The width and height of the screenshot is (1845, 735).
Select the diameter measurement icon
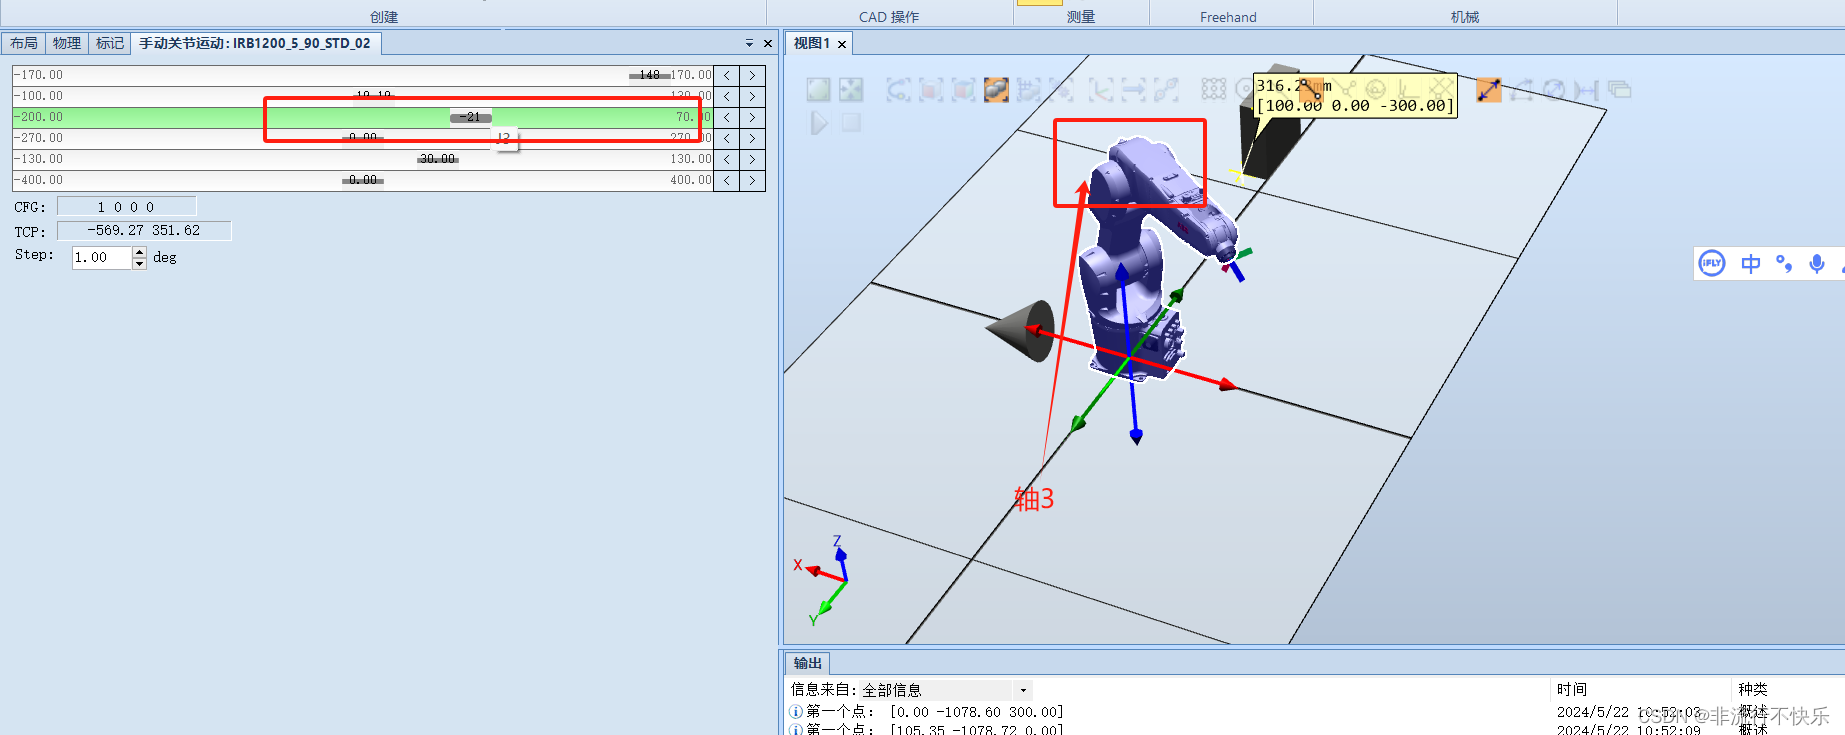tap(1554, 90)
